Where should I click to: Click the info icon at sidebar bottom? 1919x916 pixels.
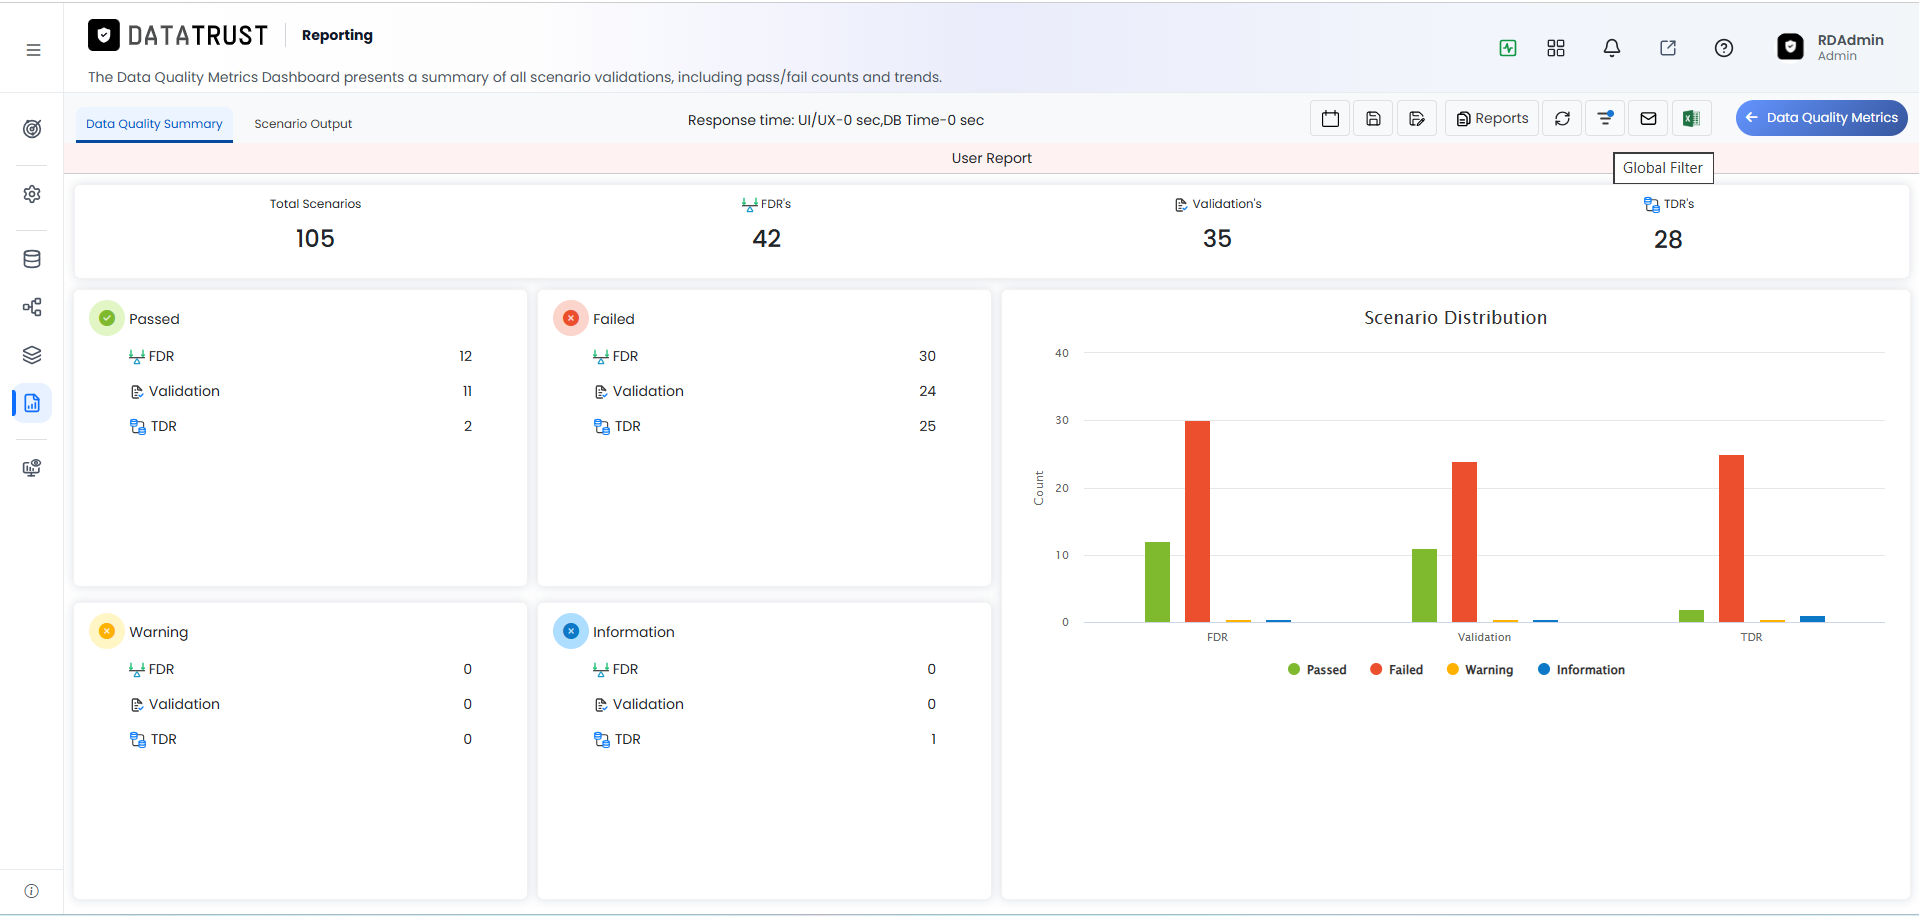point(32,891)
